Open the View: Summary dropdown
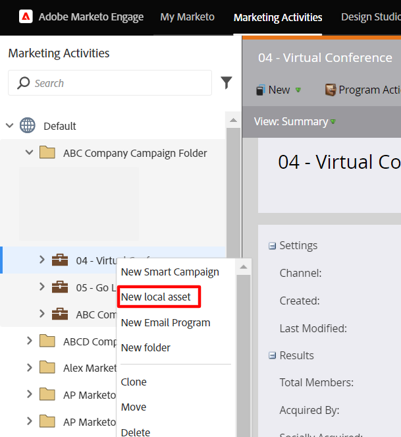 click(x=295, y=122)
